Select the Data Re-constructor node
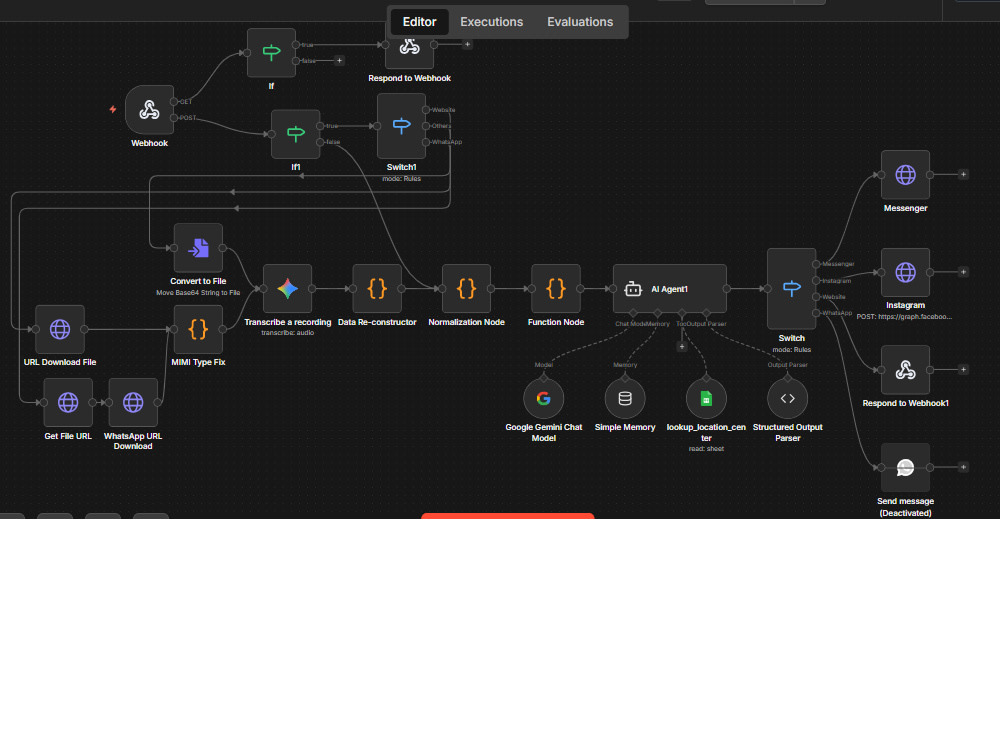 click(377, 289)
